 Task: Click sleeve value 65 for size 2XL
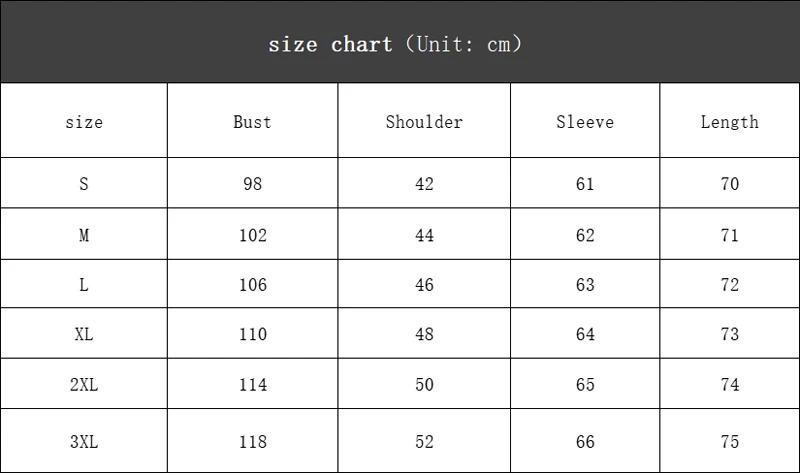pyautogui.click(x=585, y=384)
